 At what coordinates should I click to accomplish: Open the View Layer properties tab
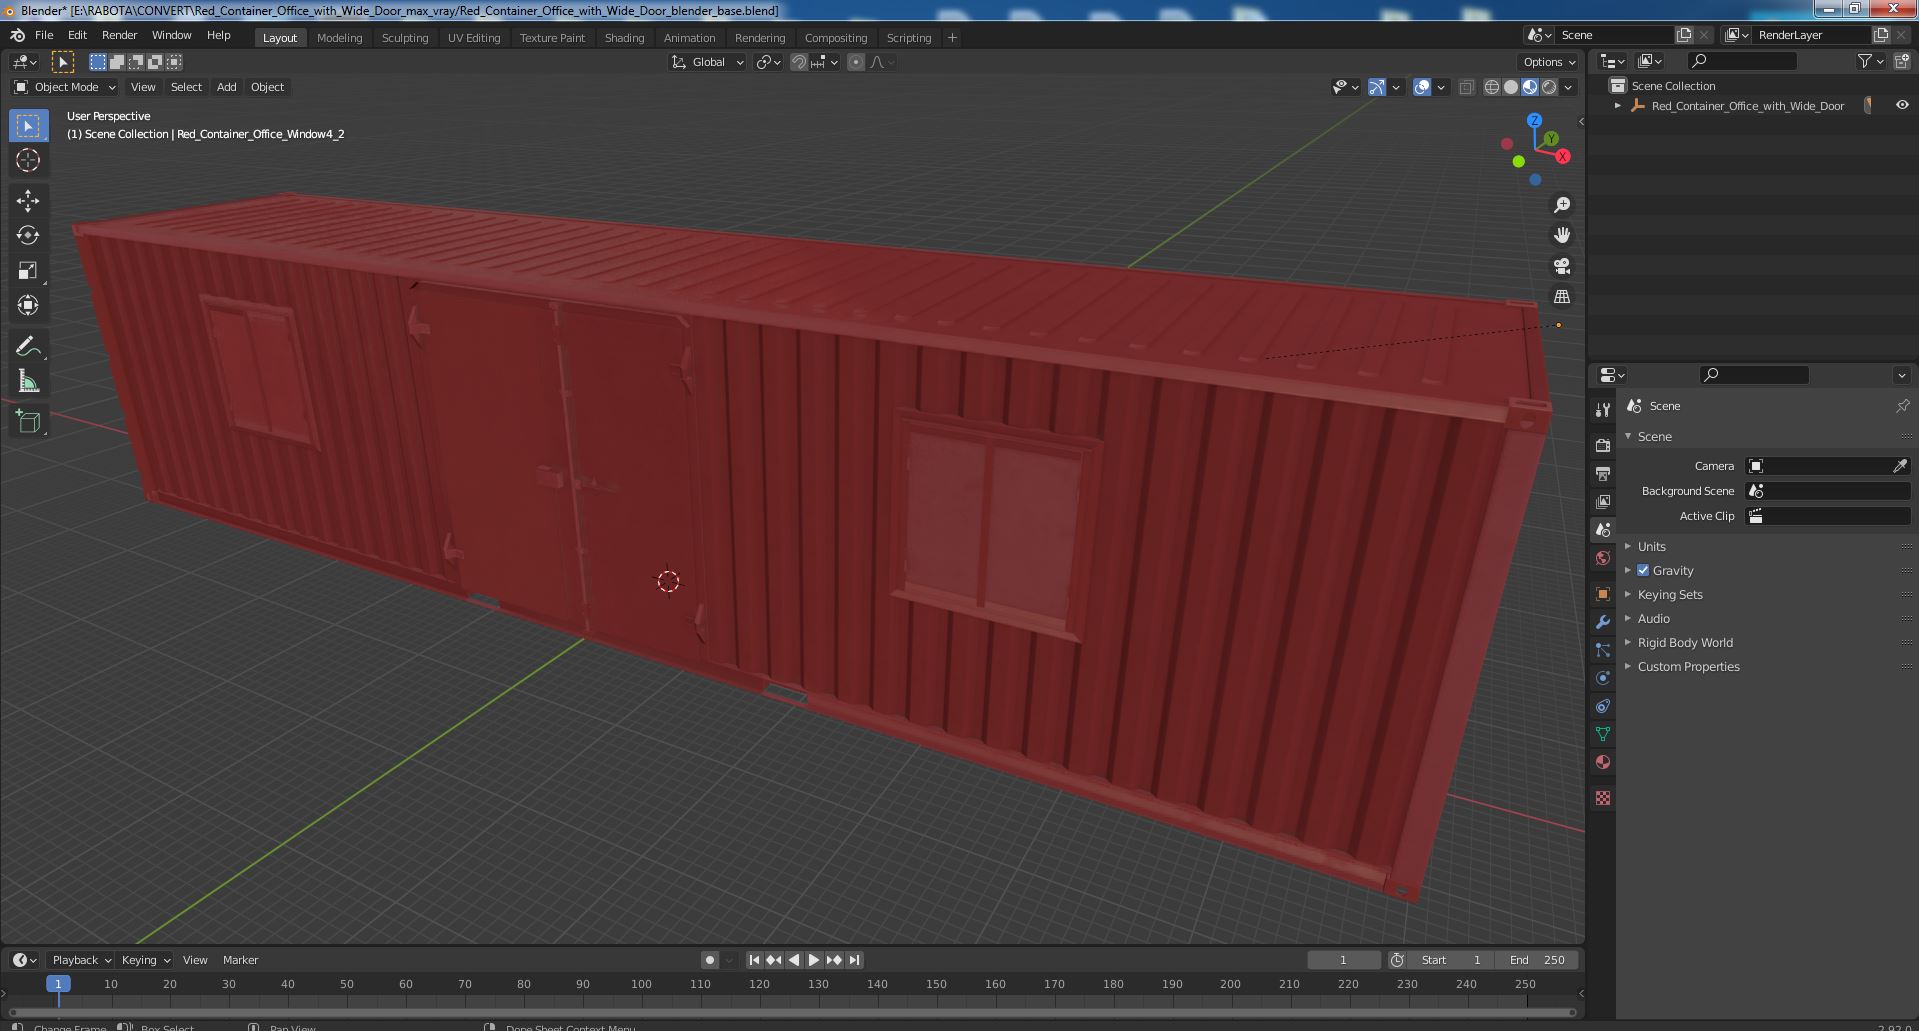[x=1603, y=501]
